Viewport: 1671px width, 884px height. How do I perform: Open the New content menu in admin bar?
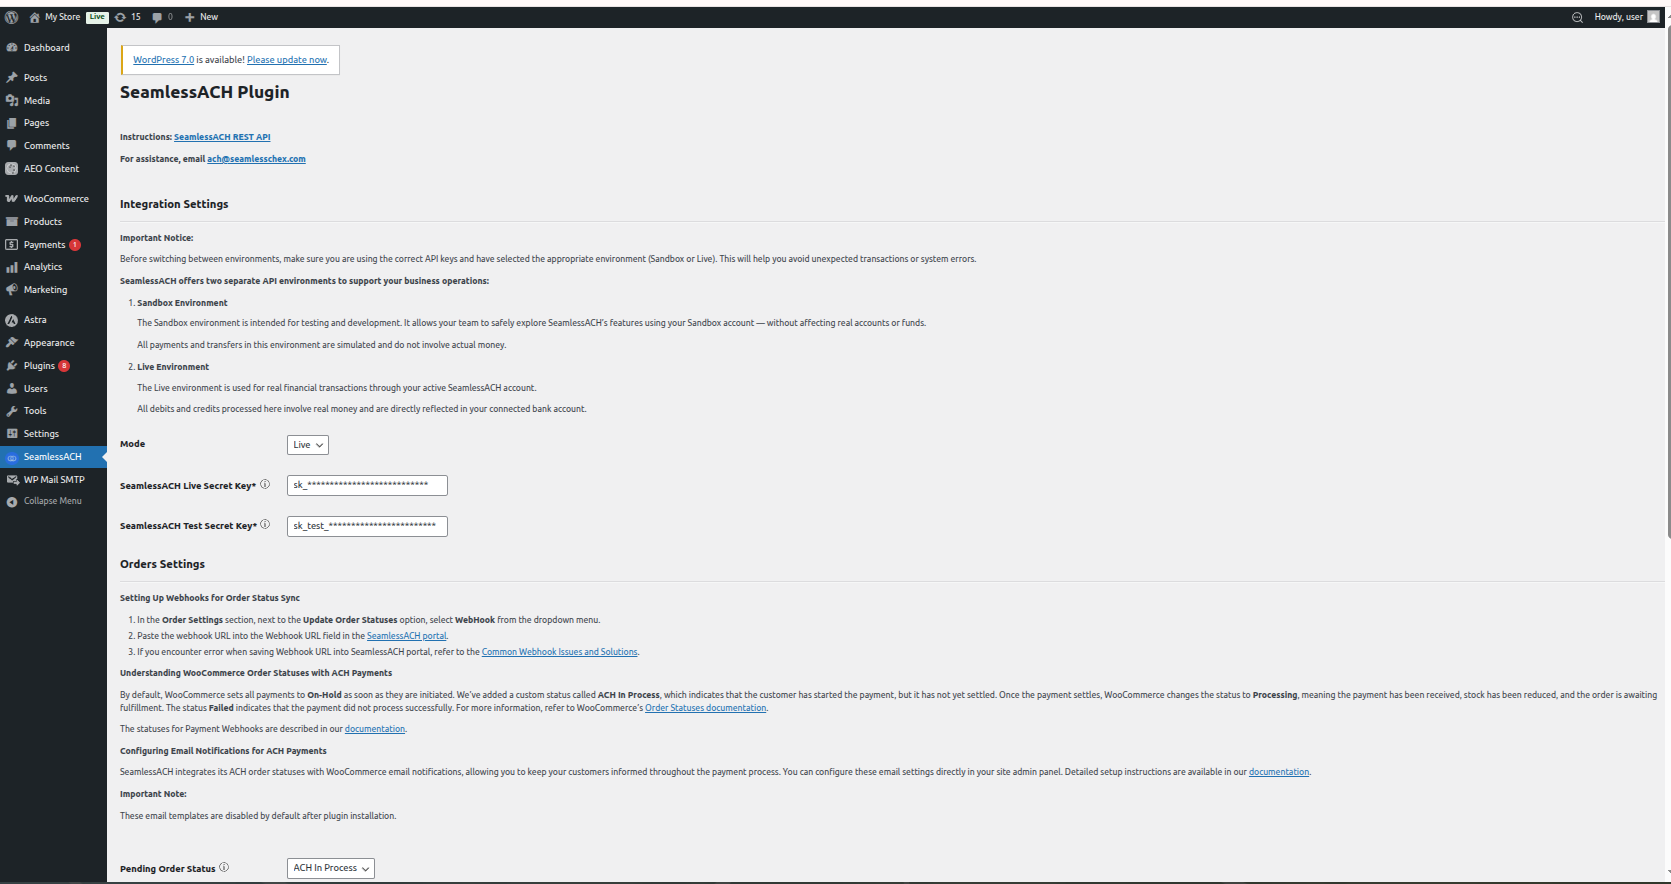tap(201, 17)
